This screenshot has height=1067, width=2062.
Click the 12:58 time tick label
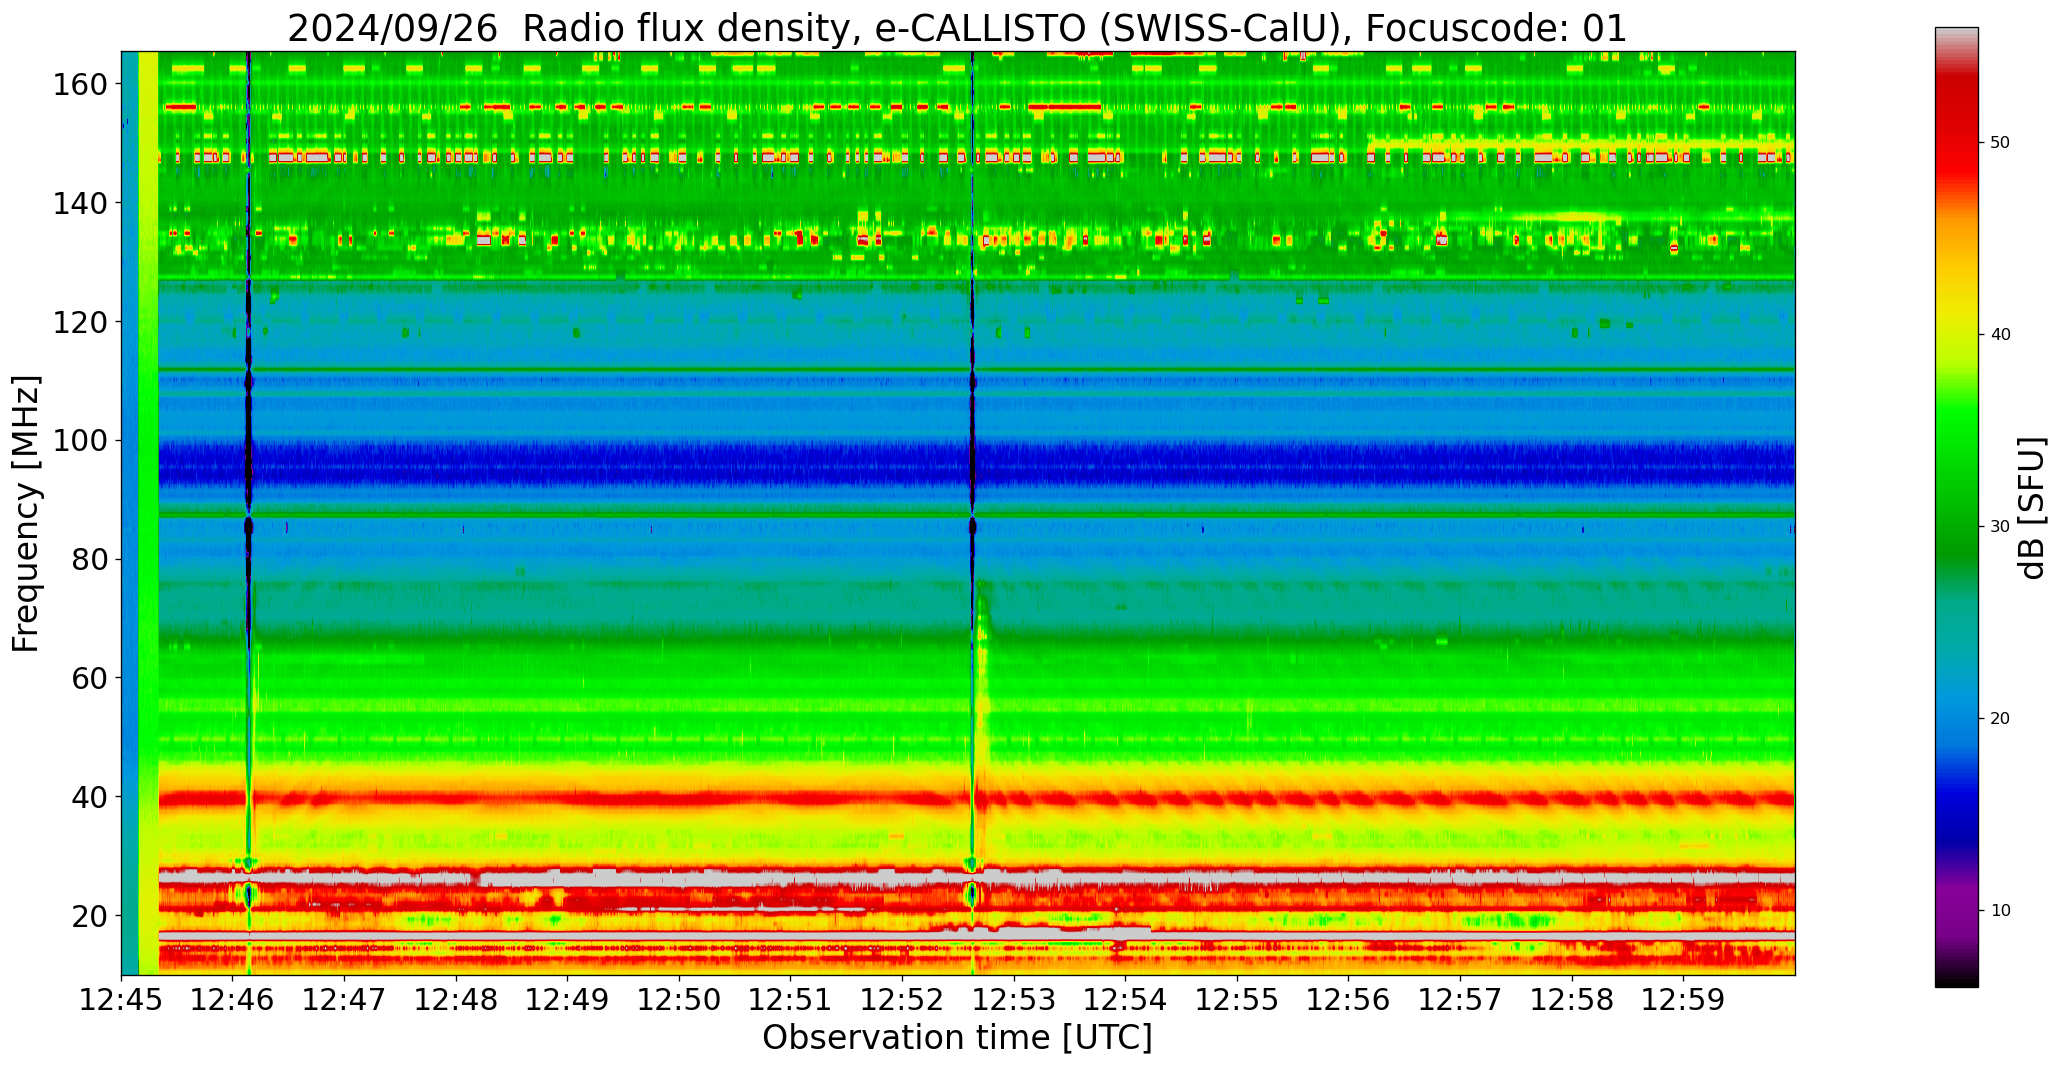coord(1572,1000)
